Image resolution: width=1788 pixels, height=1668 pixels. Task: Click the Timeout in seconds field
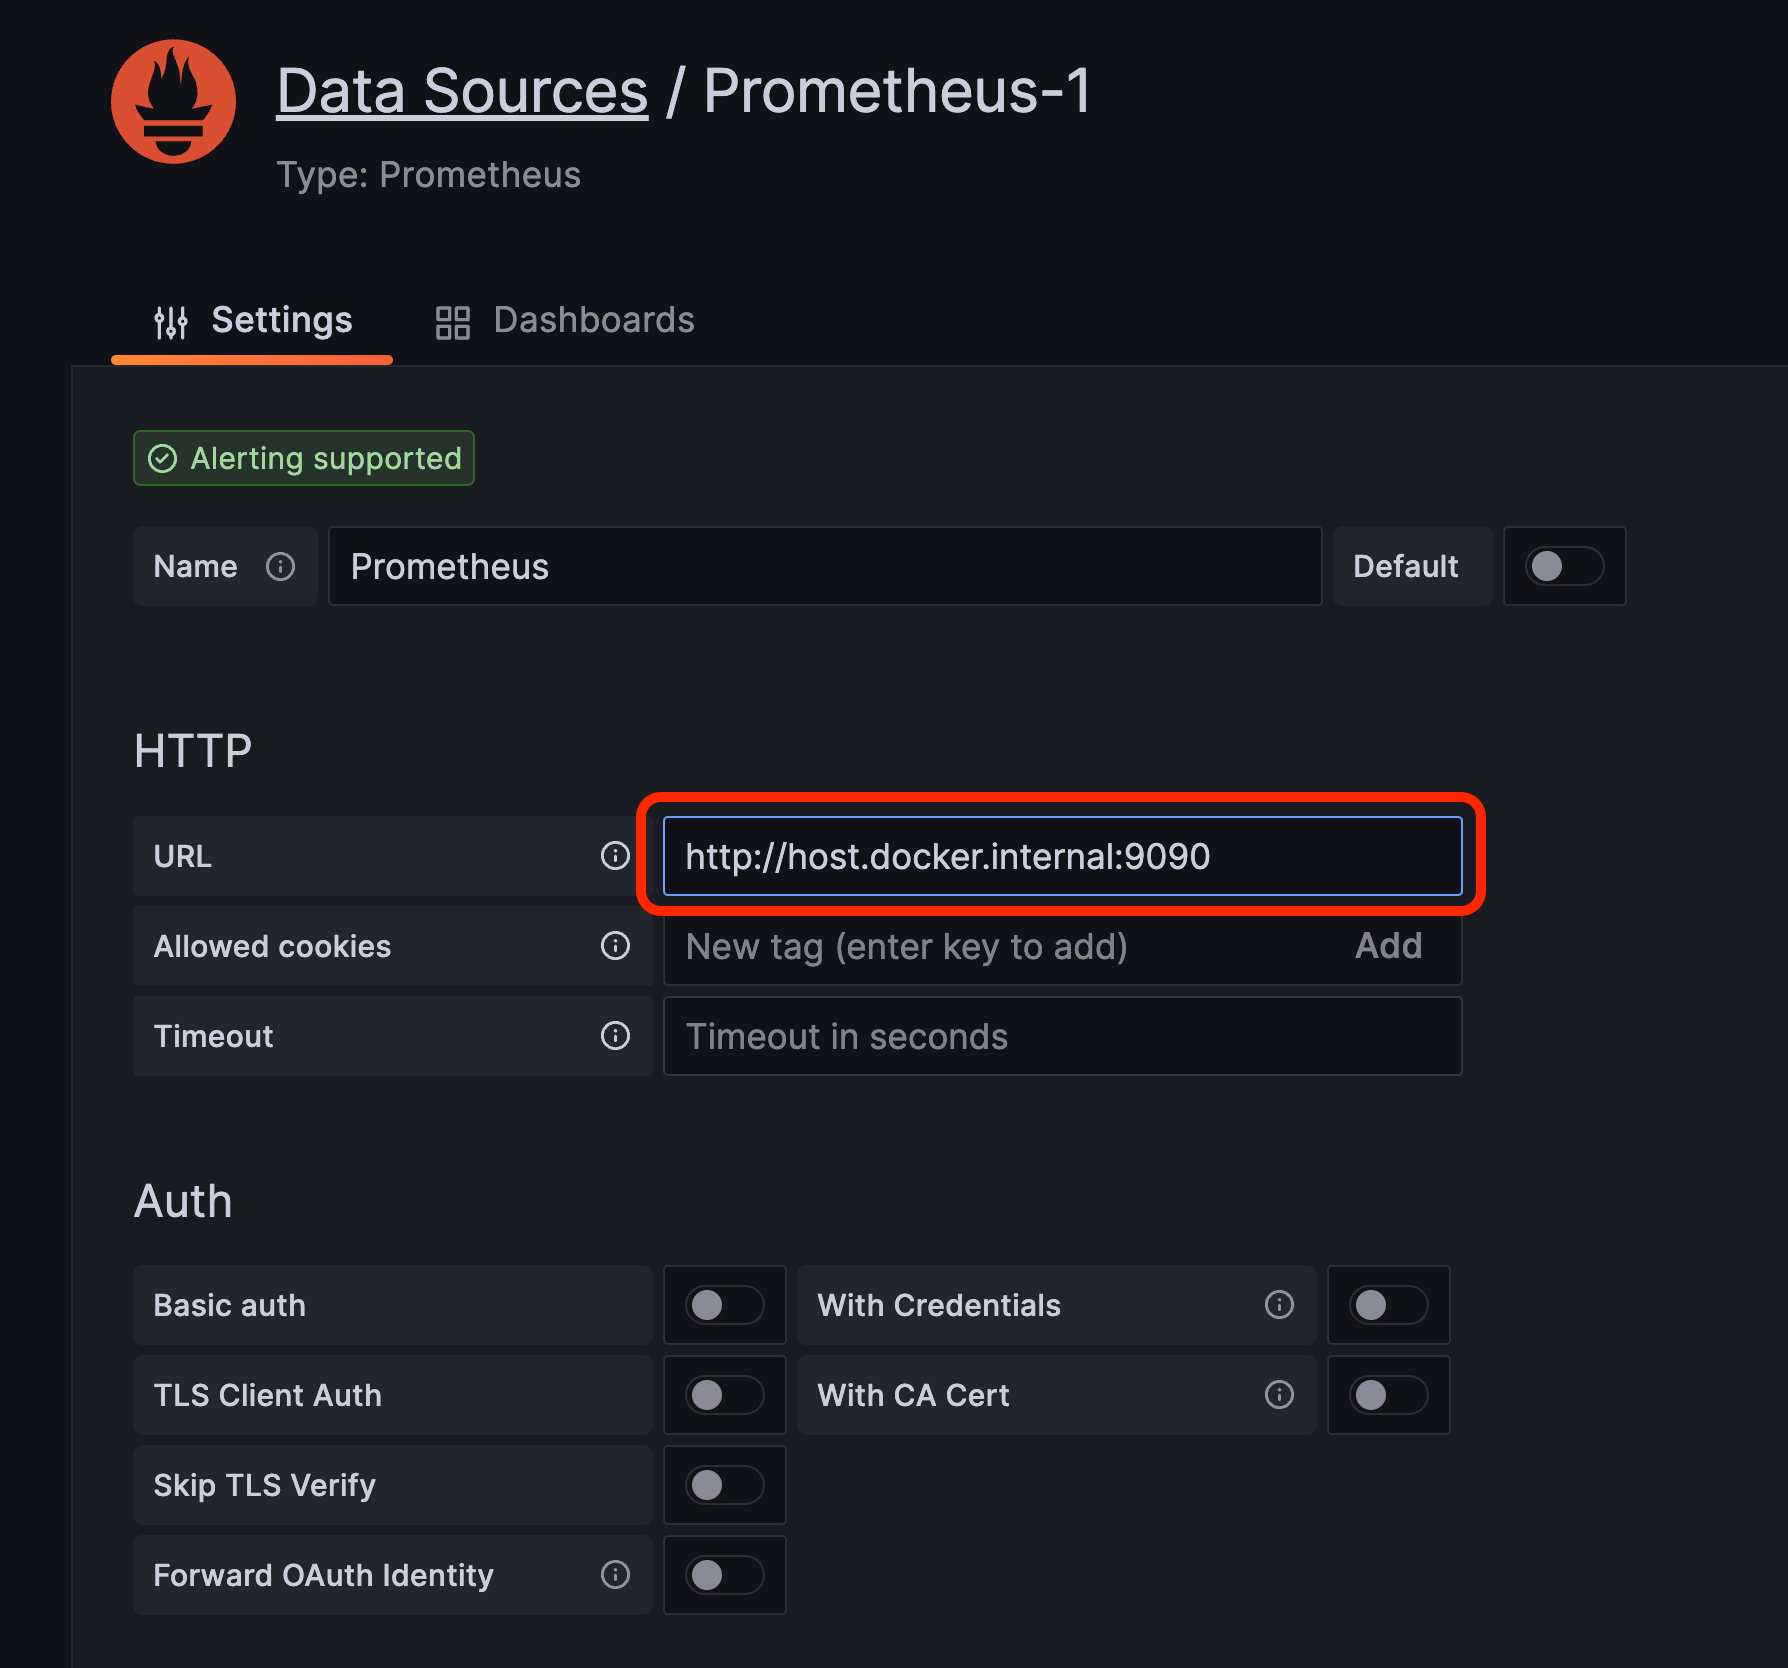pyautogui.click(x=1062, y=1036)
